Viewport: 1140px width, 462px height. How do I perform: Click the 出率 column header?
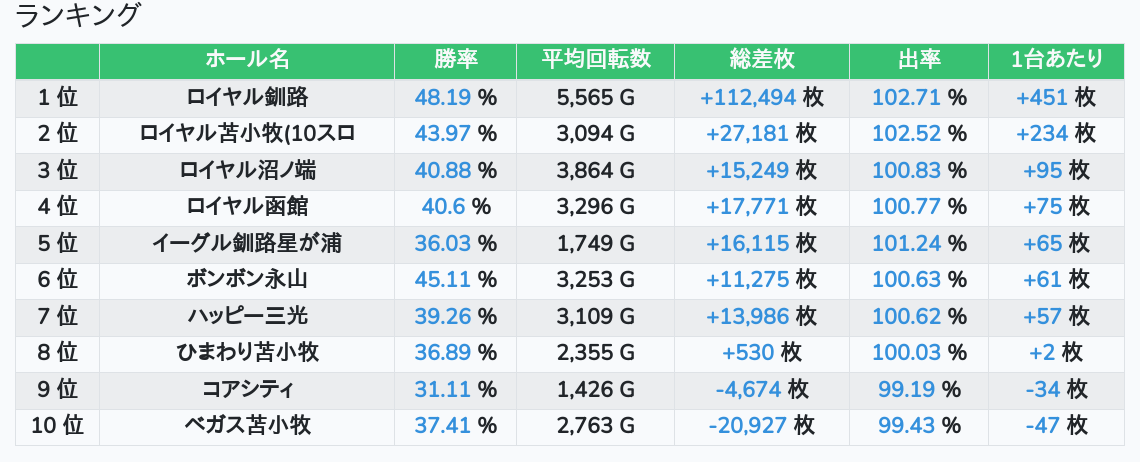[x=919, y=60]
